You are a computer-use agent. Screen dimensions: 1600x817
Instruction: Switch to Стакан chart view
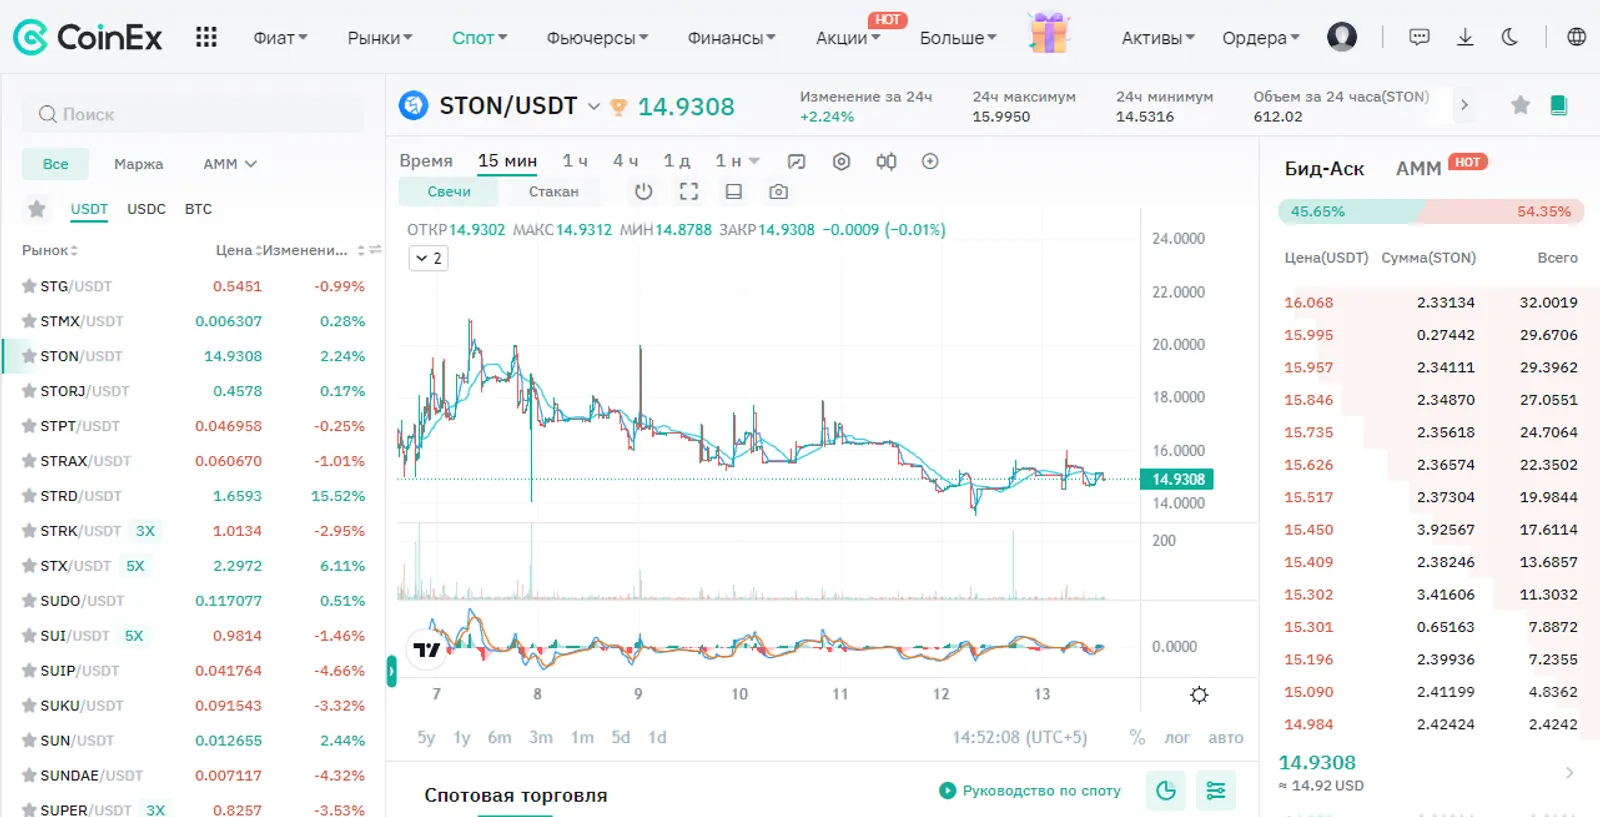click(x=553, y=191)
